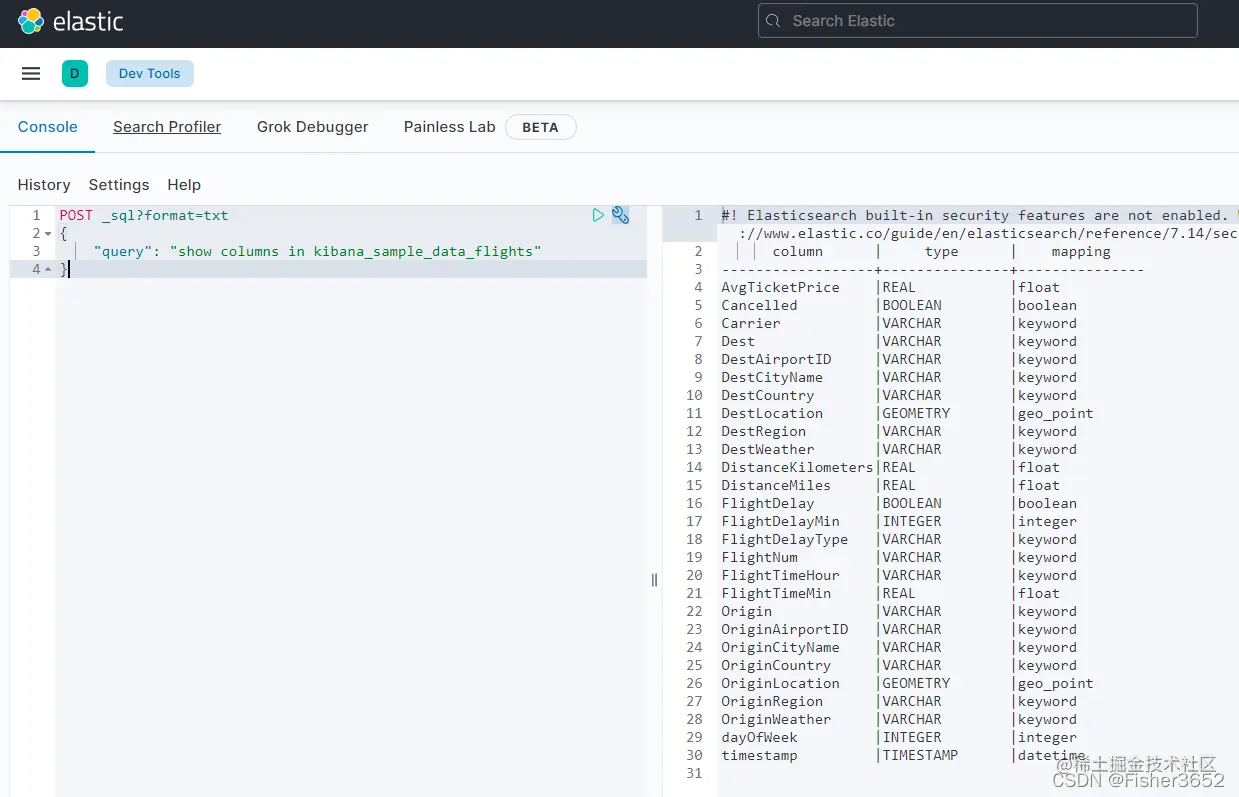Click the DestRegion row

coord(899,431)
